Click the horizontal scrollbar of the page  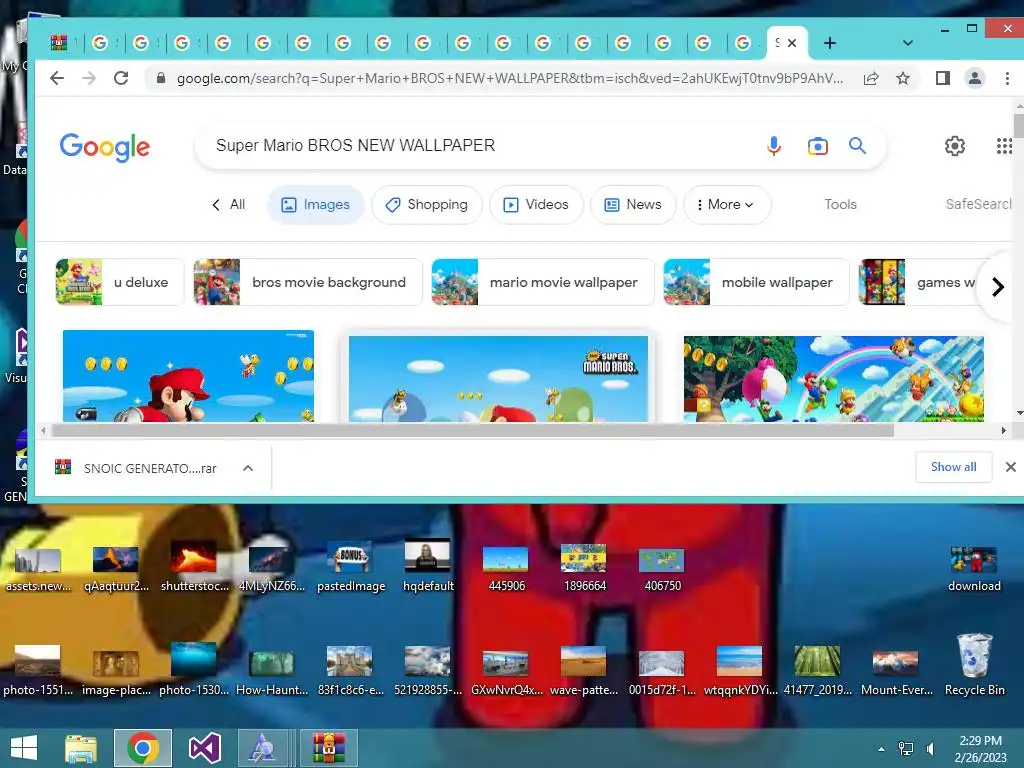pyautogui.click(x=472, y=430)
